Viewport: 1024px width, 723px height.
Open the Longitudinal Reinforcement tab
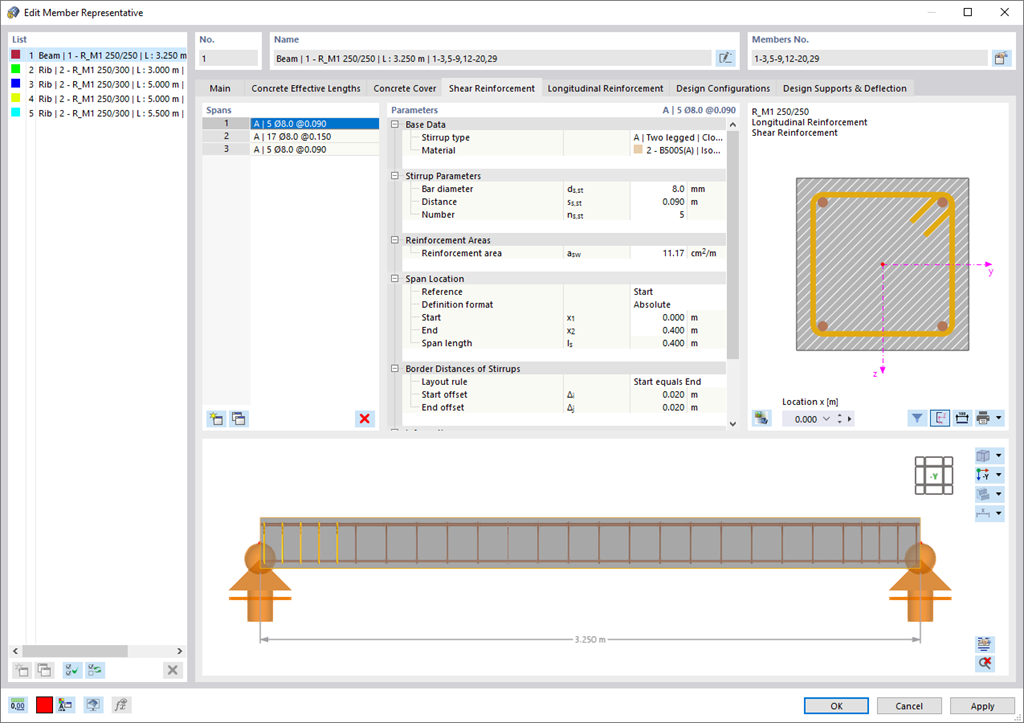coord(605,88)
